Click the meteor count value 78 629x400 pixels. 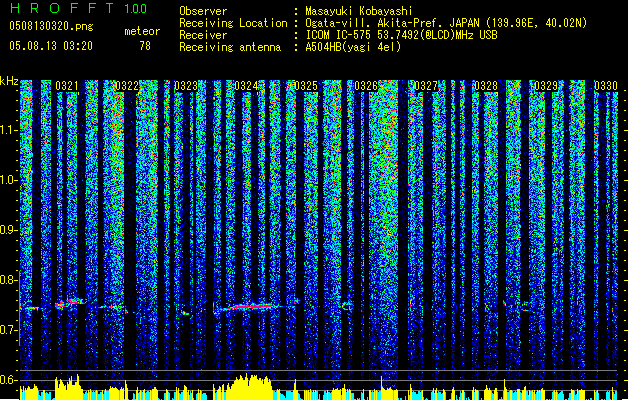[145, 46]
